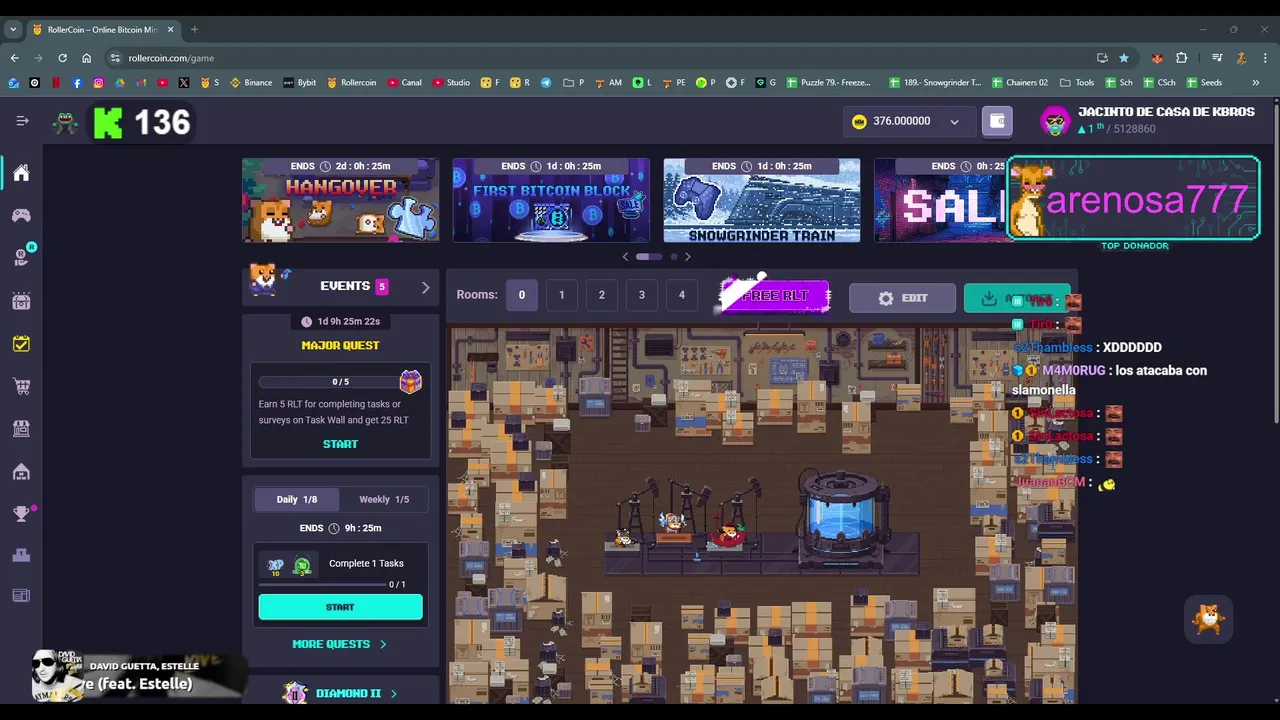Open the sidebar icon with R badge
This screenshot has height=720, width=1280.
pyautogui.click(x=22, y=256)
